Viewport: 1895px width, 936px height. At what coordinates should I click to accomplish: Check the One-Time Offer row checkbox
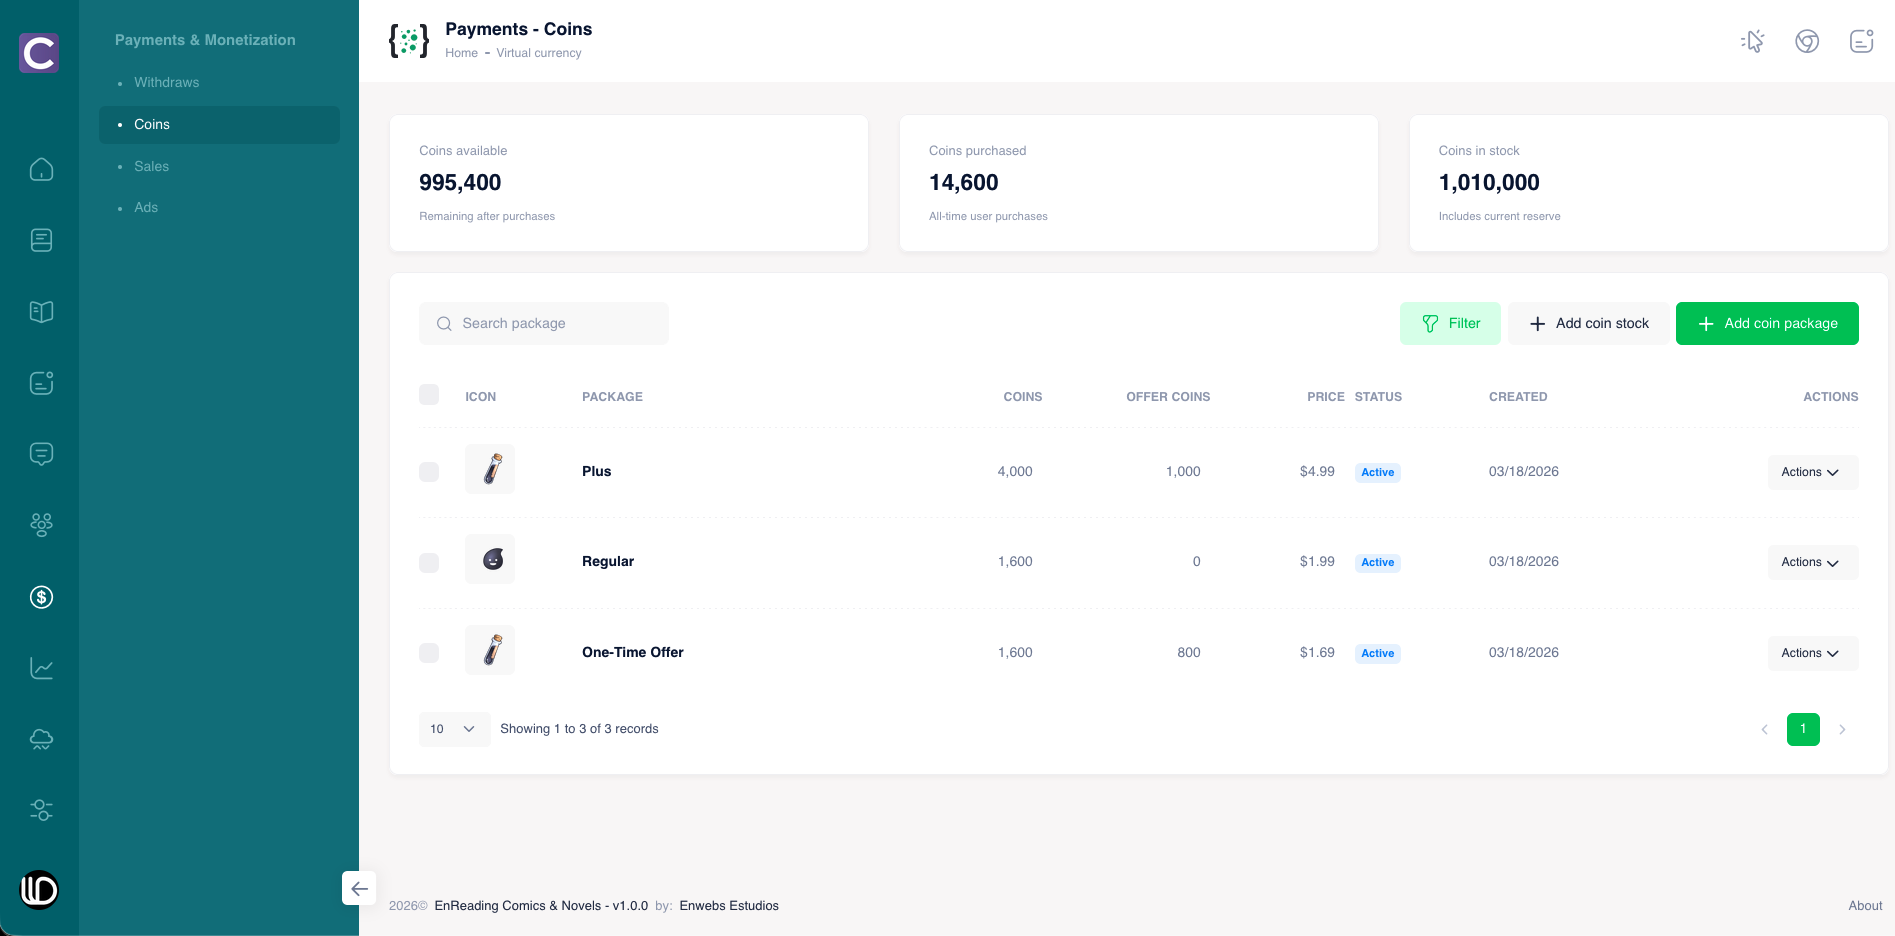429,653
